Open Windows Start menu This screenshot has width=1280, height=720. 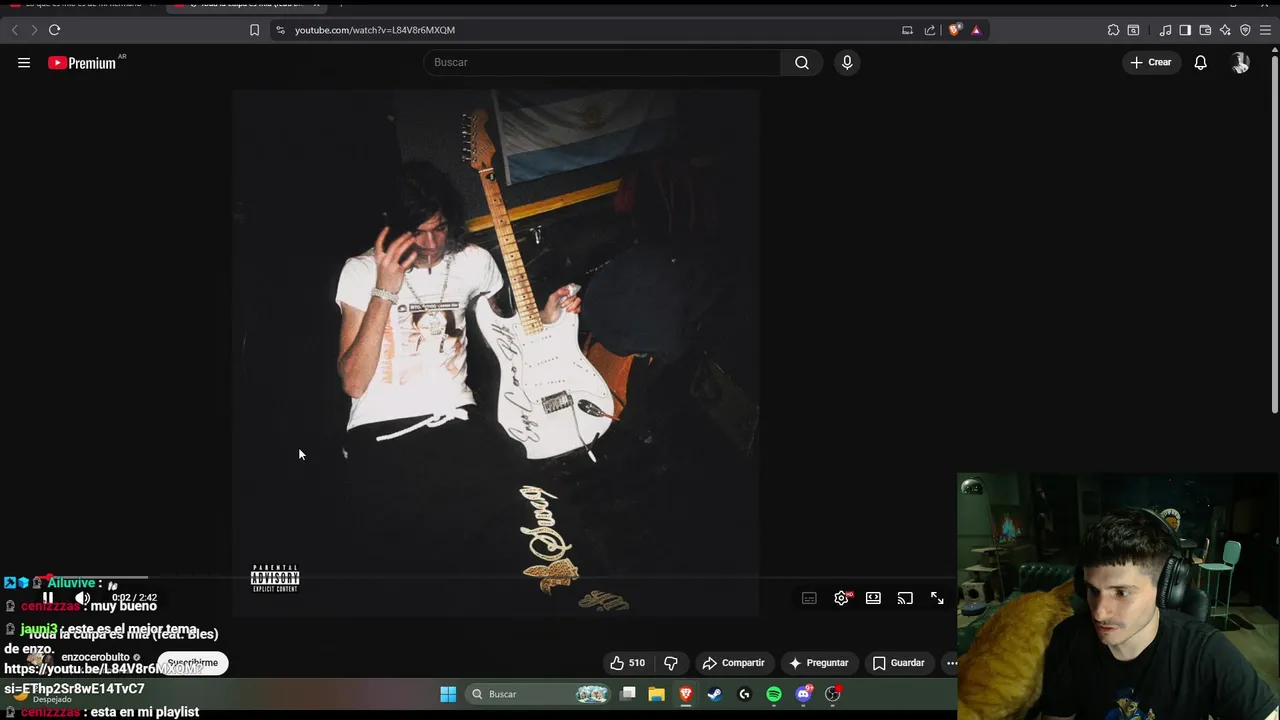pyautogui.click(x=448, y=694)
